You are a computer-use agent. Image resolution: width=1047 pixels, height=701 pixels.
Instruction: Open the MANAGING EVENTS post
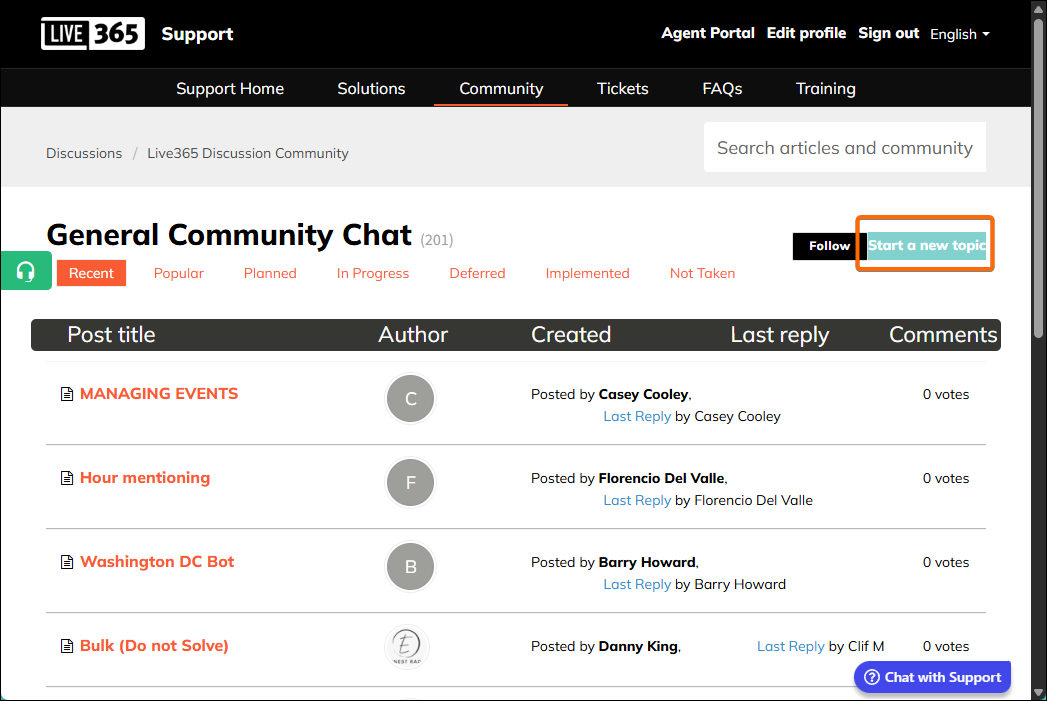[159, 394]
